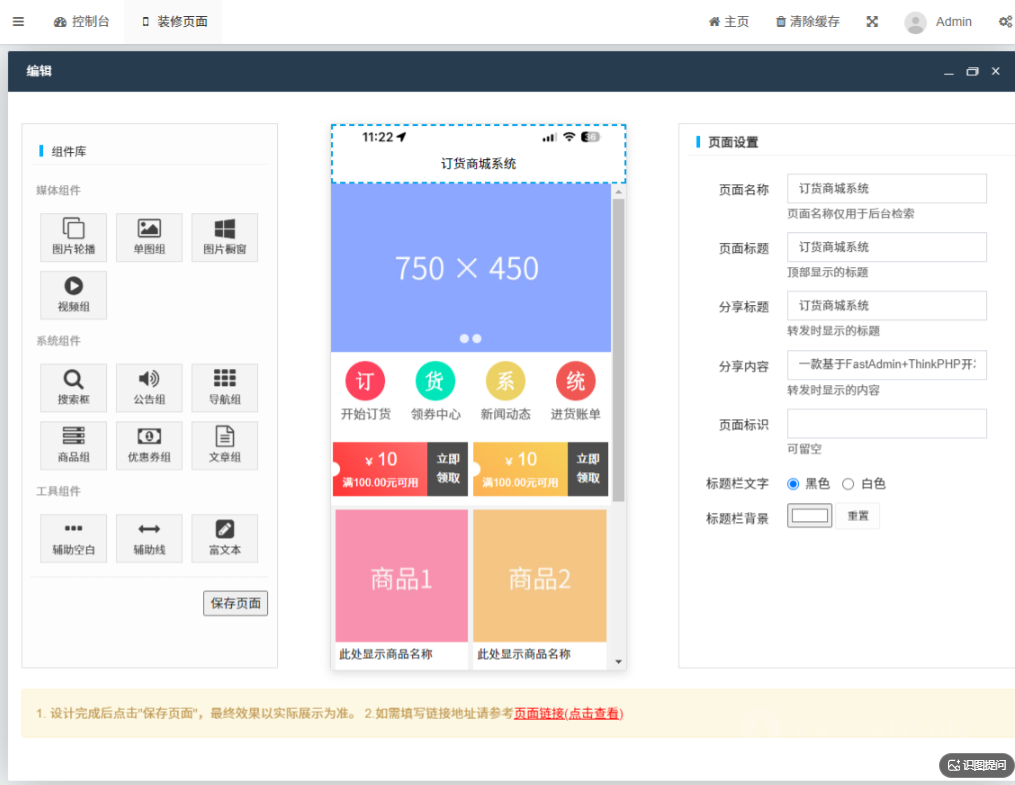
Task: Click the preview pane vertical scrollbar thumb
Action: (618, 349)
